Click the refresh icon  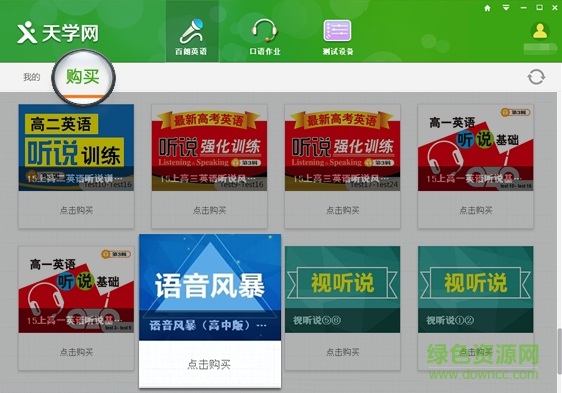tap(536, 77)
